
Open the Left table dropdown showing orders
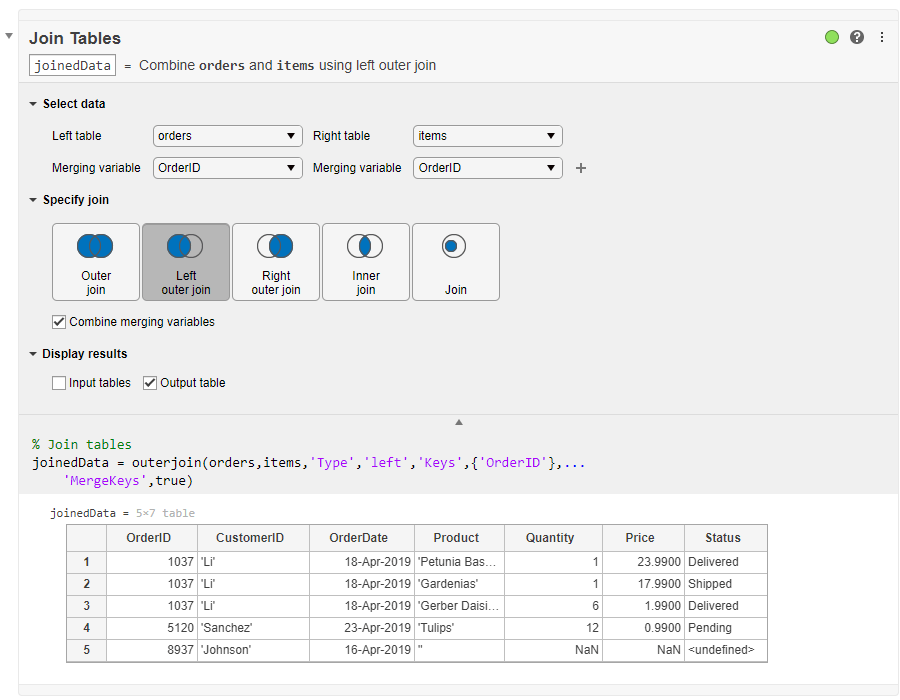tap(227, 136)
